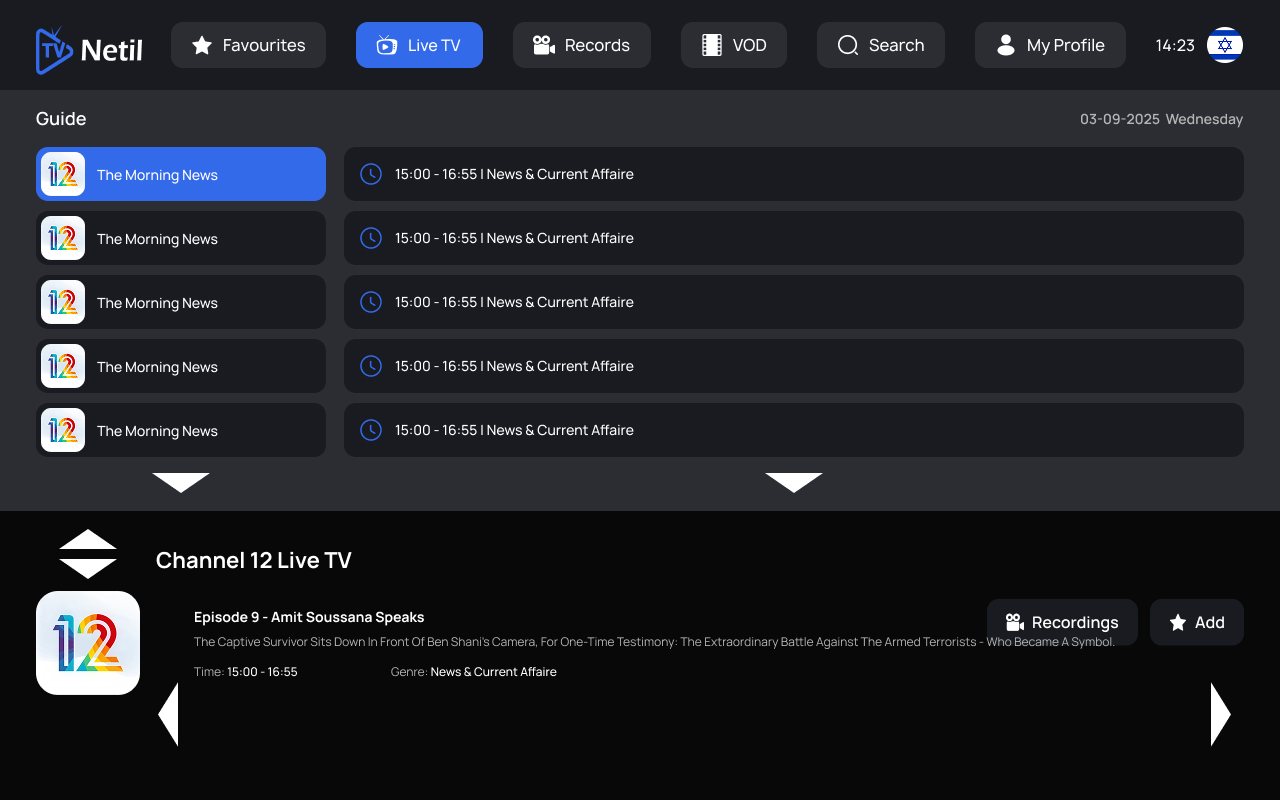The width and height of the screenshot is (1280, 800).
Task: Click the person icon on My Profile
Action: pyautogui.click(x=1005, y=45)
